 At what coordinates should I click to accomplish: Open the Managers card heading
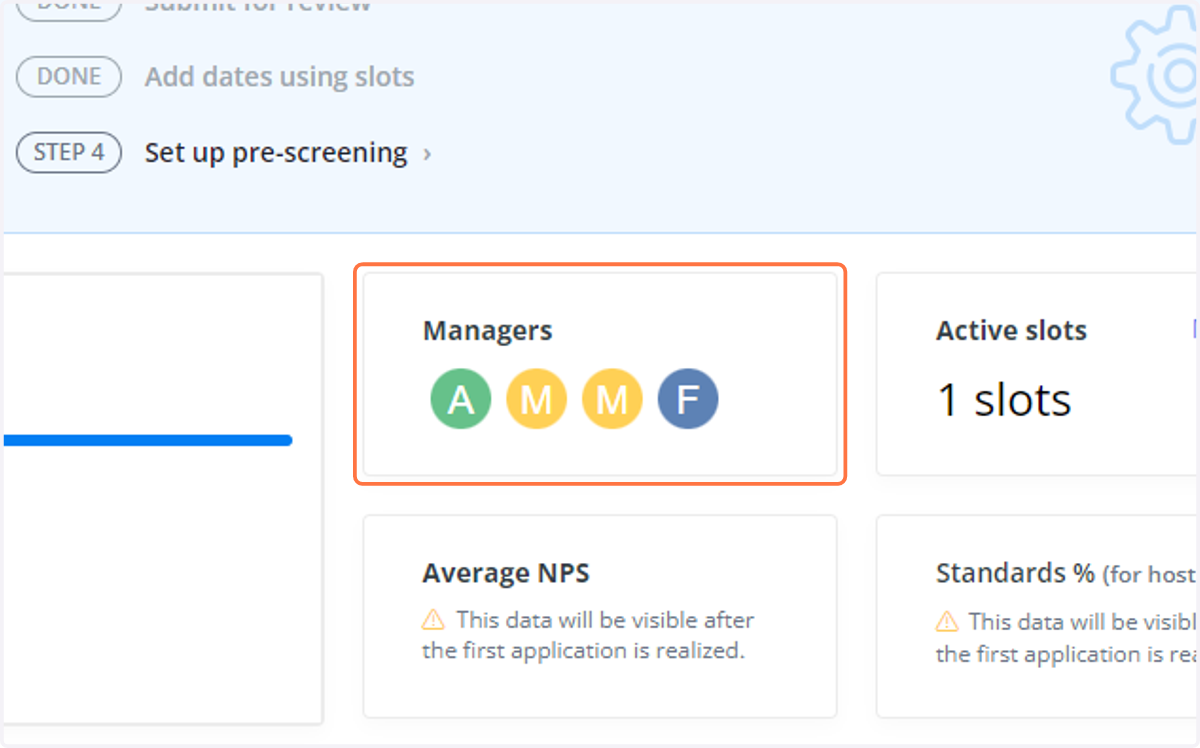coord(487,330)
